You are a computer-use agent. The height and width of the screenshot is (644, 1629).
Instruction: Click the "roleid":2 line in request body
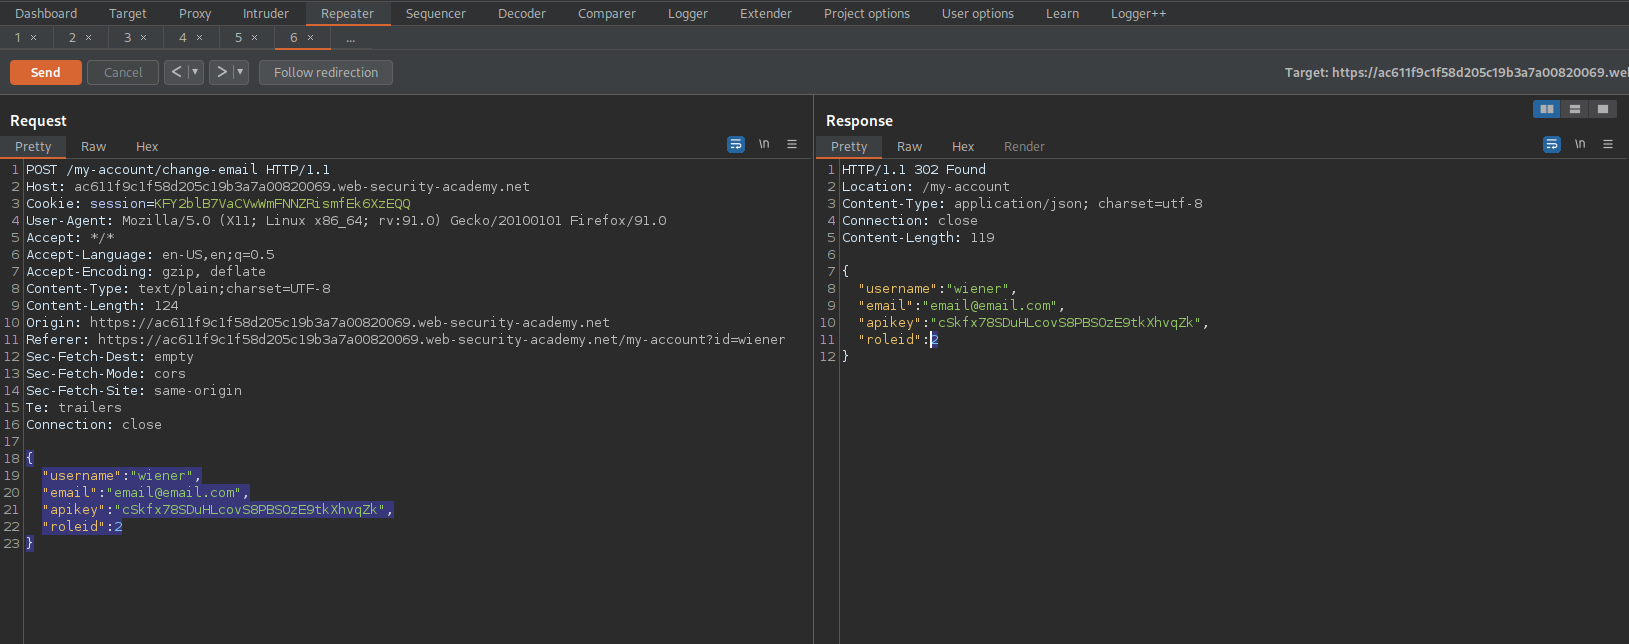tap(82, 527)
